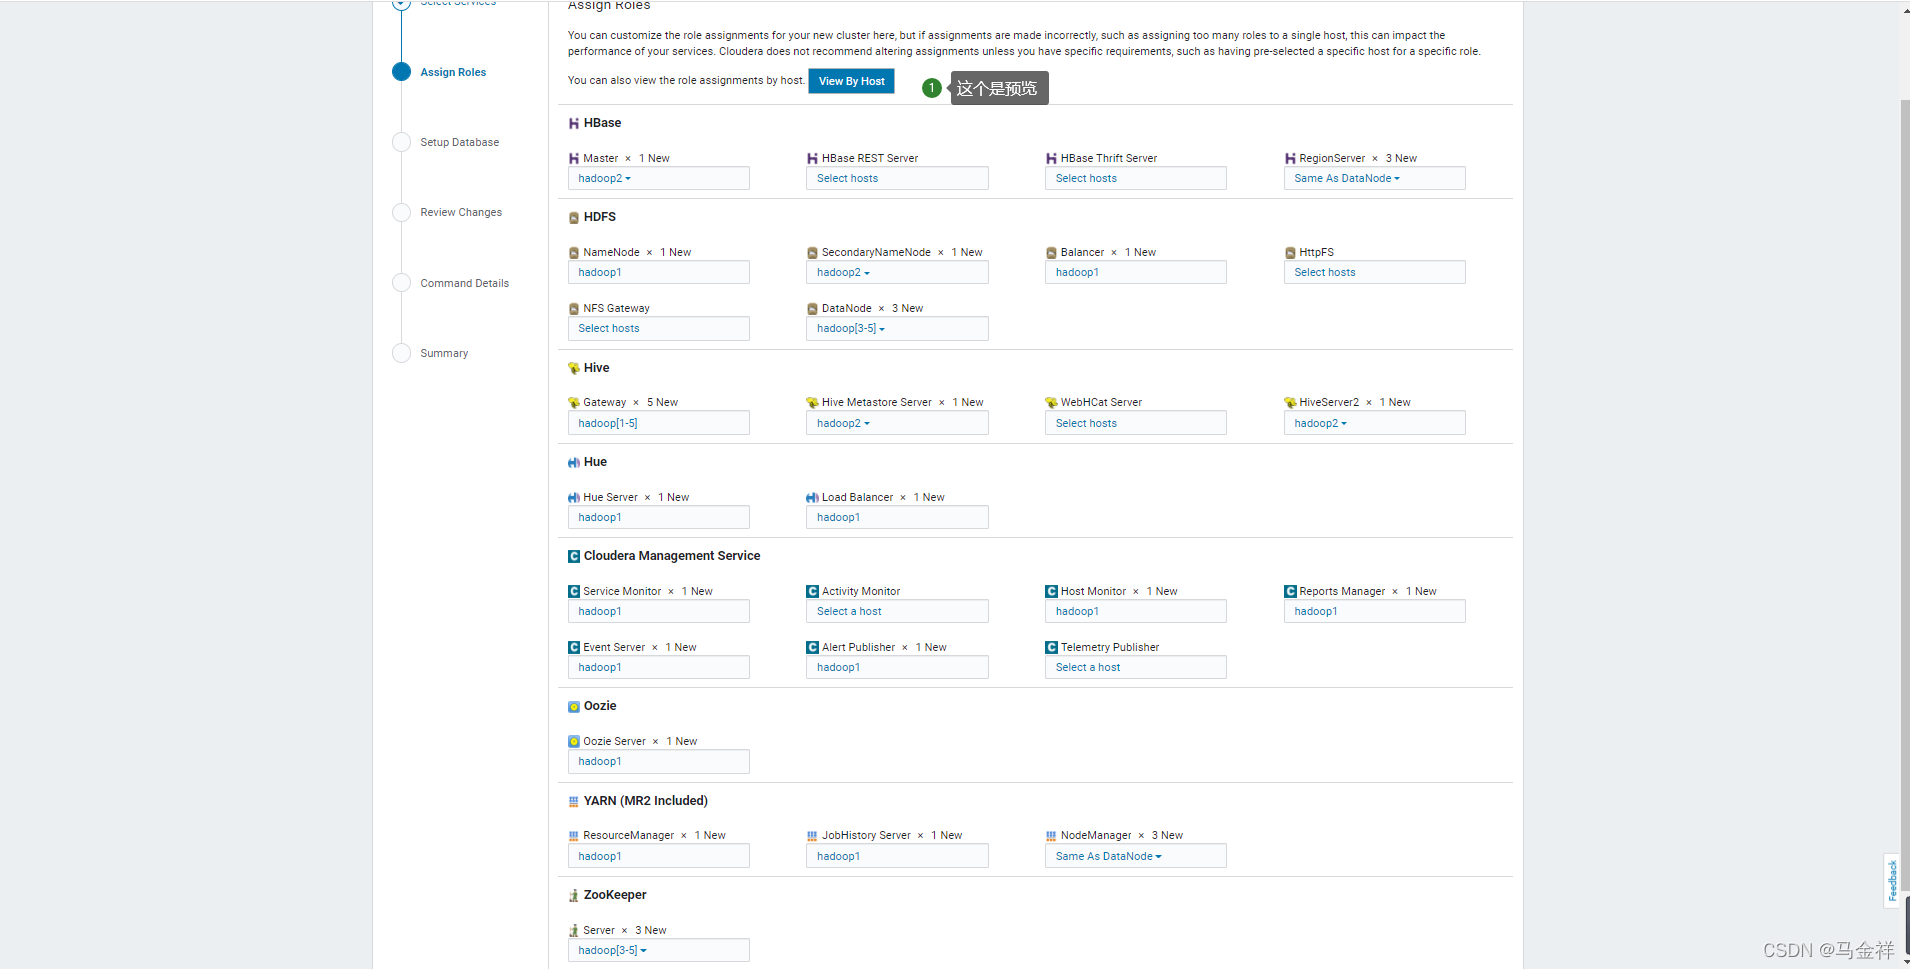Click the HBase Thrift Server role icon
Image resolution: width=1910 pixels, height=969 pixels.
pyautogui.click(x=1052, y=158)
